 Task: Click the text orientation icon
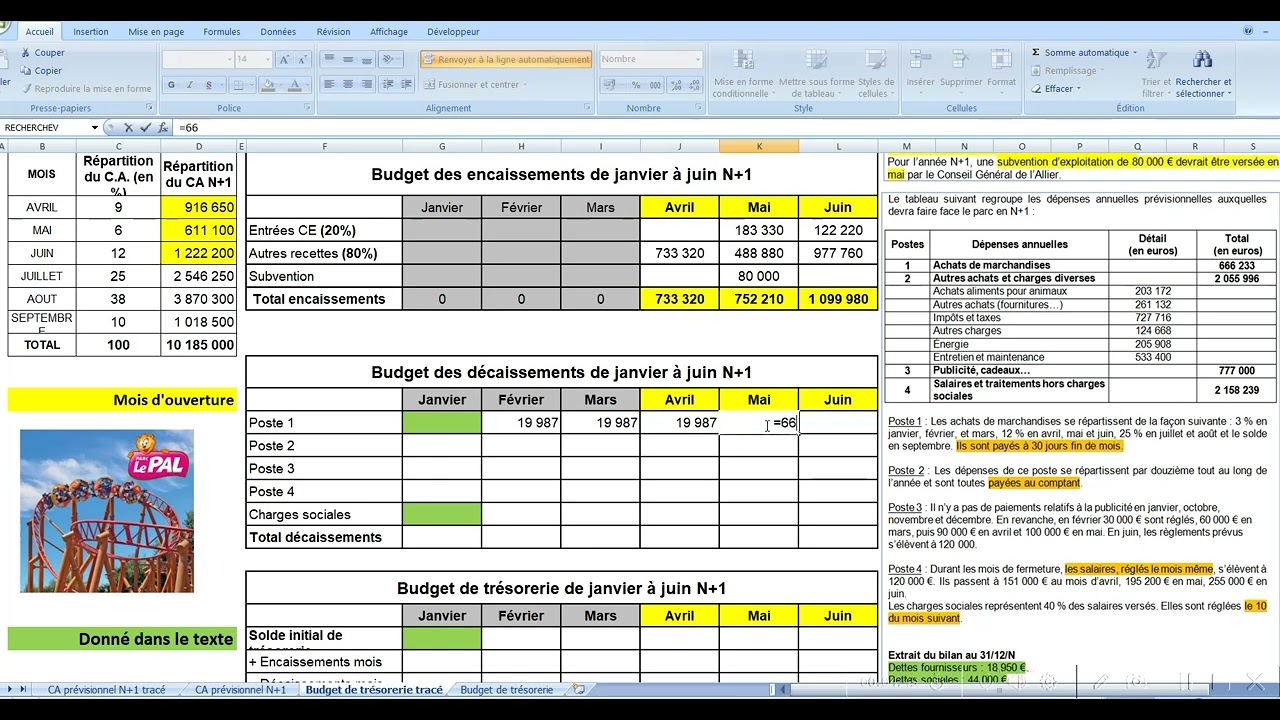click(390, 59)
